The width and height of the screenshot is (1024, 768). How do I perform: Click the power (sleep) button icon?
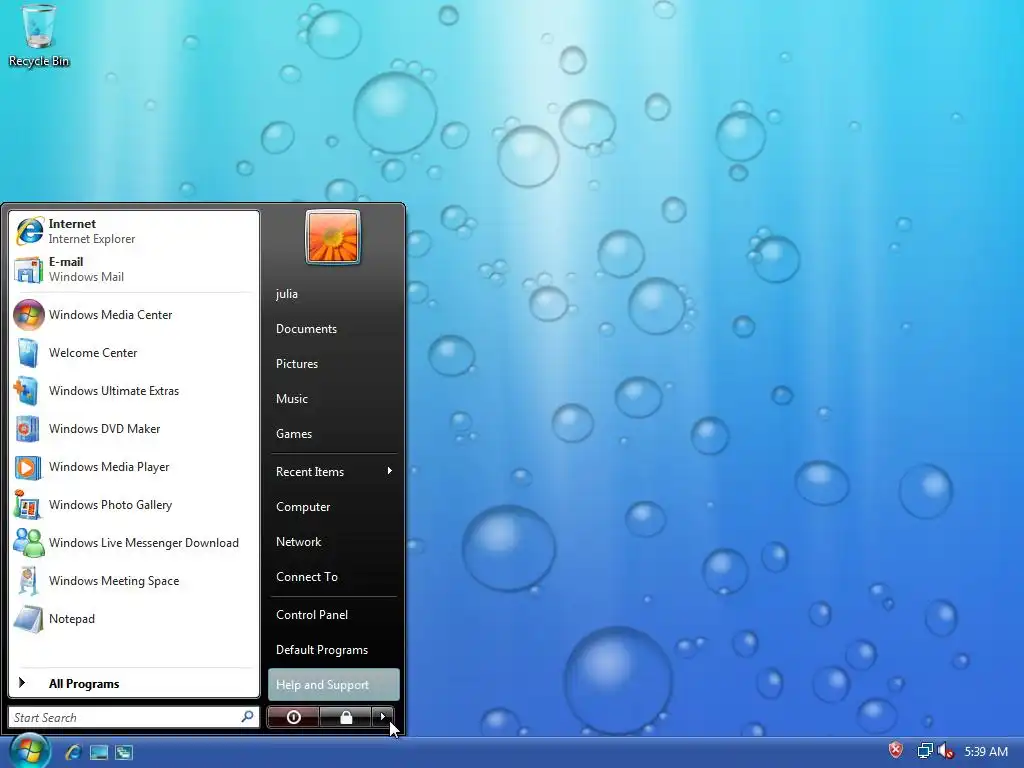(293, 717)
